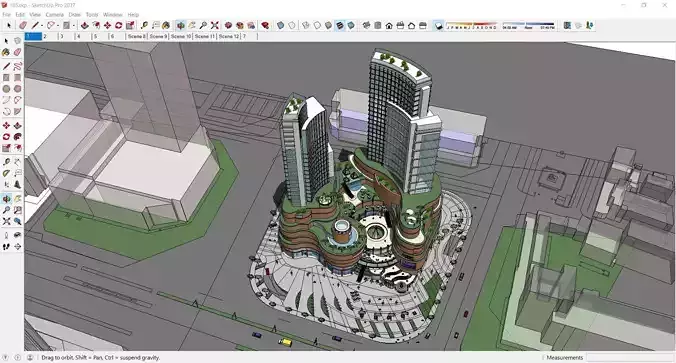
Task: Enable Shaded With Textures style
Action: pyautogui.click(x=340, y=25)
